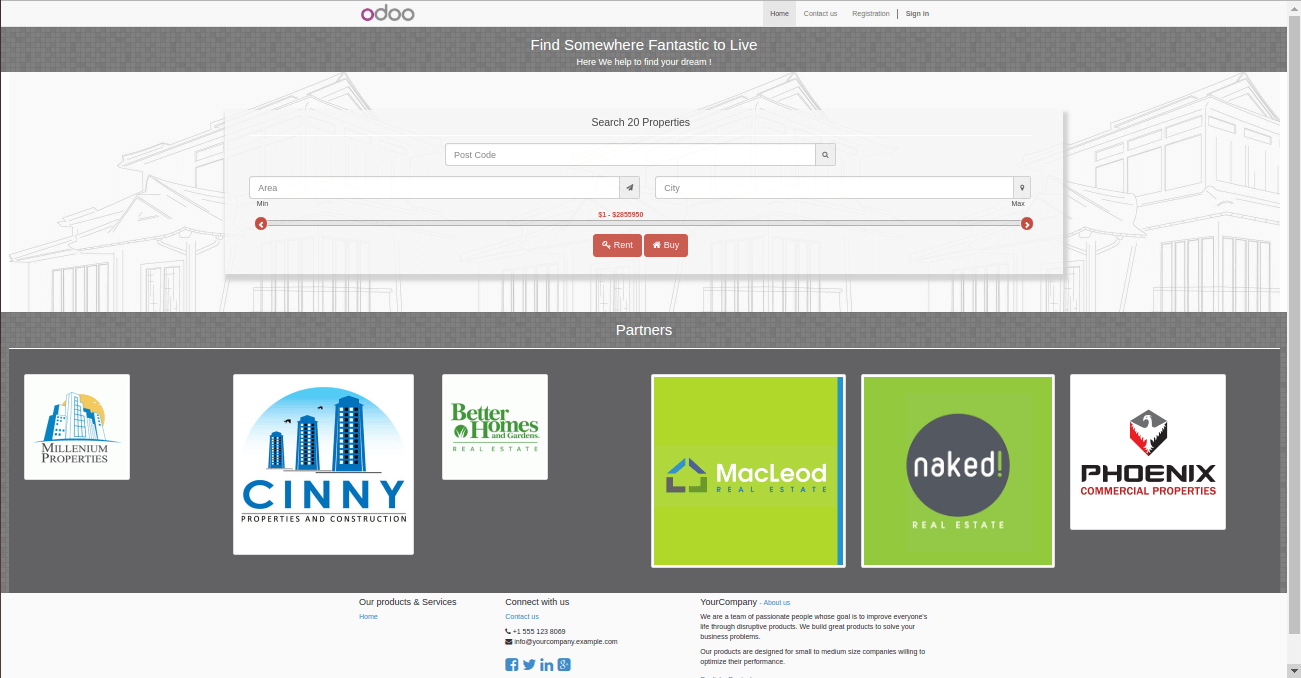This screenshot has width=1301, height=678.
Task: Click the Area location arrow icon
Action: pyautogui.click(x=630, y=188)
